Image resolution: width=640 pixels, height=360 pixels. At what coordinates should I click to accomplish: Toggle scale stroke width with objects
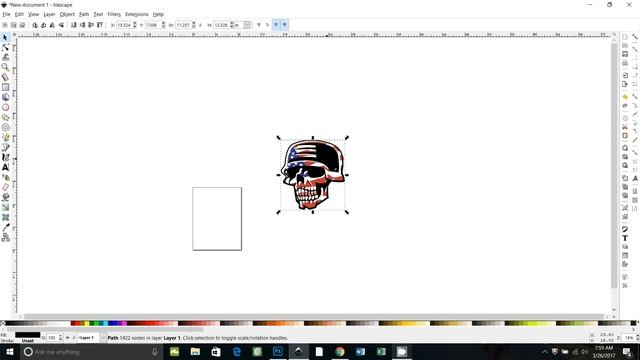coord(258,25)
